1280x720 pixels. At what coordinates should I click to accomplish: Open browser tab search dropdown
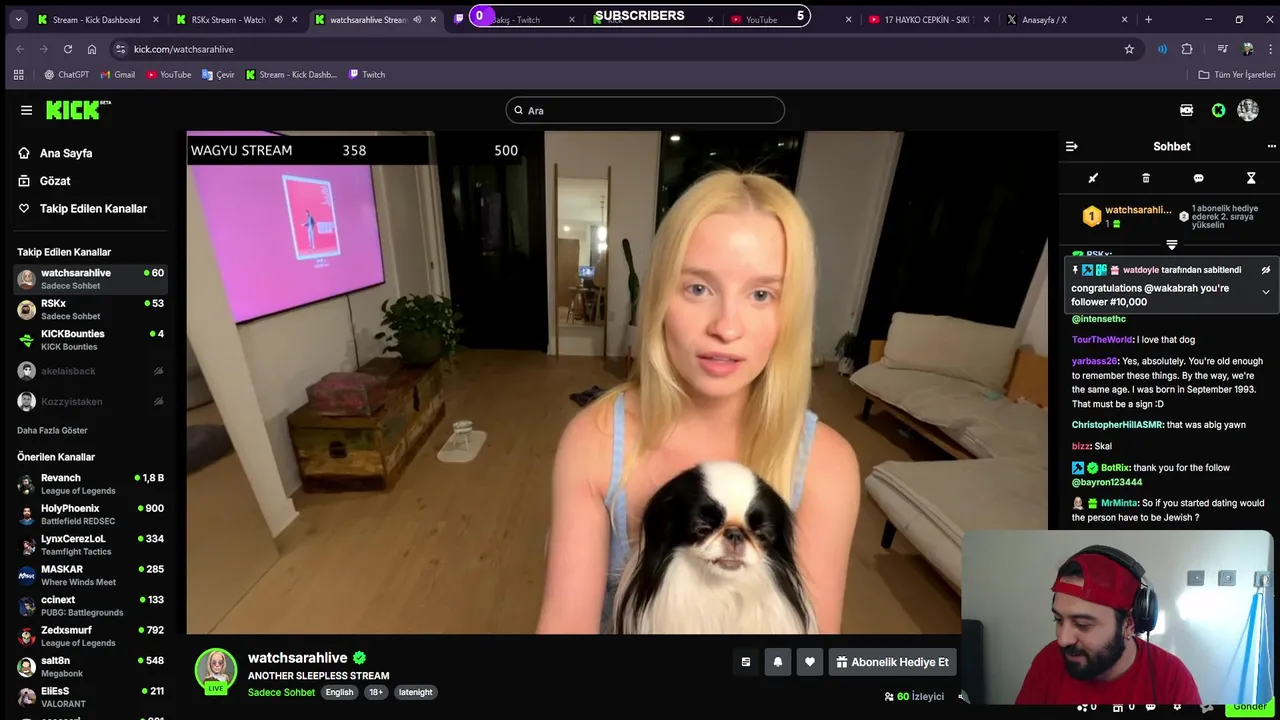[x=17, y=19]
